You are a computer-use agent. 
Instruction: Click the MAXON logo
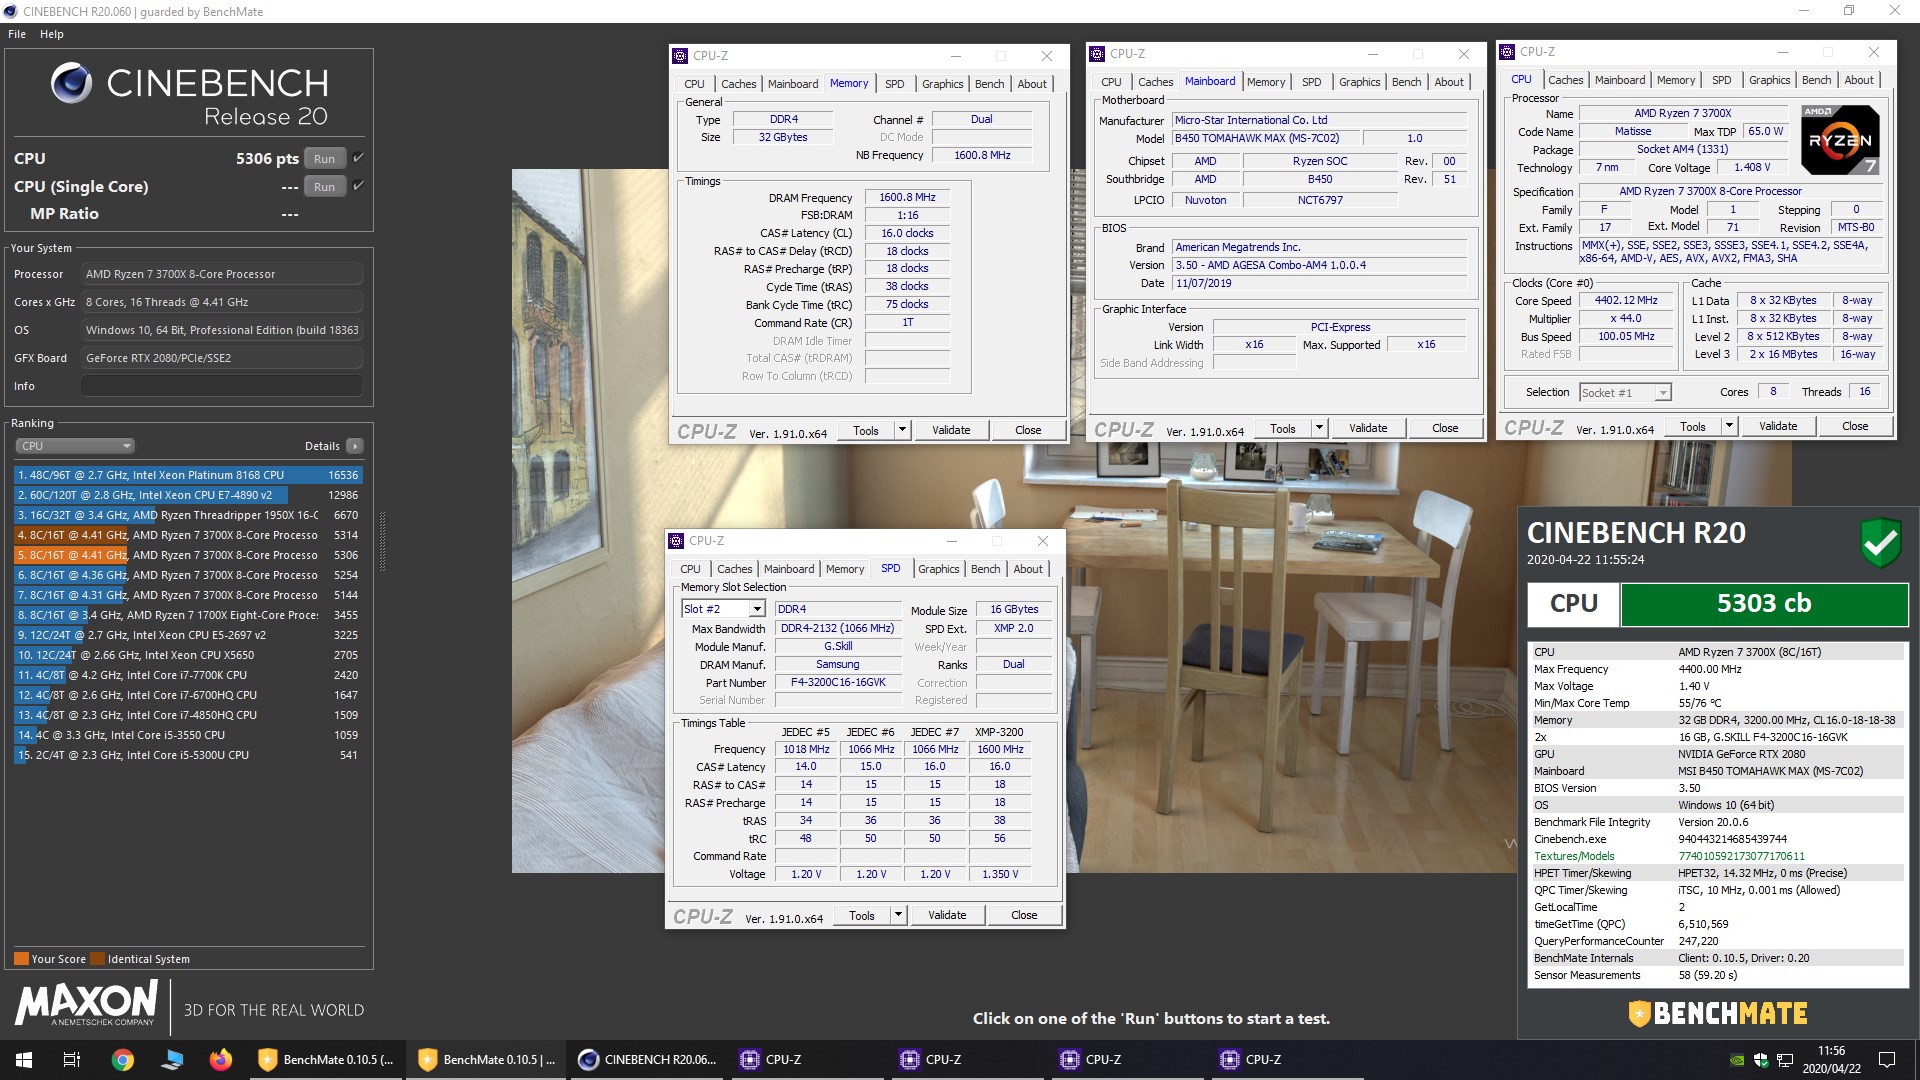tap(86, 1003)
